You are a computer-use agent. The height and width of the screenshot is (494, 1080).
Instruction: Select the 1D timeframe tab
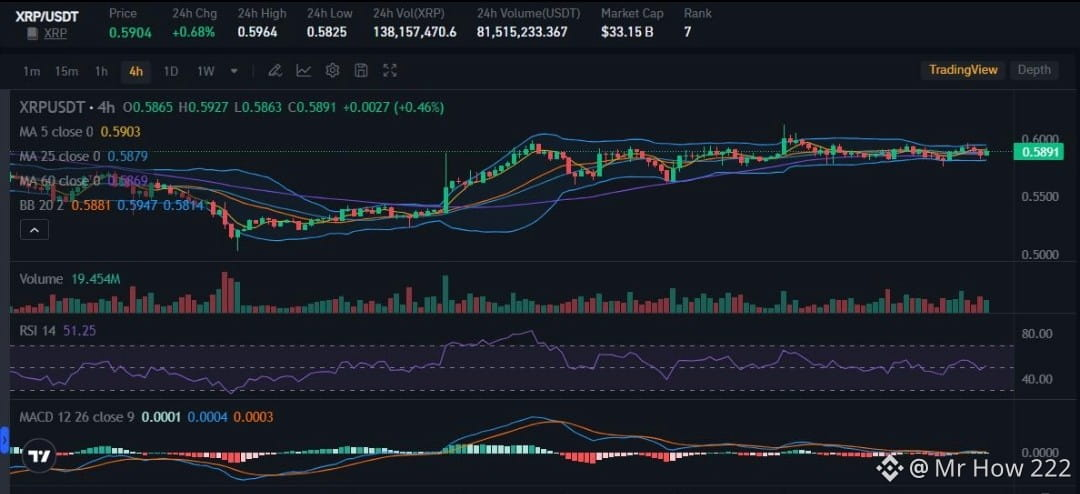171,71
